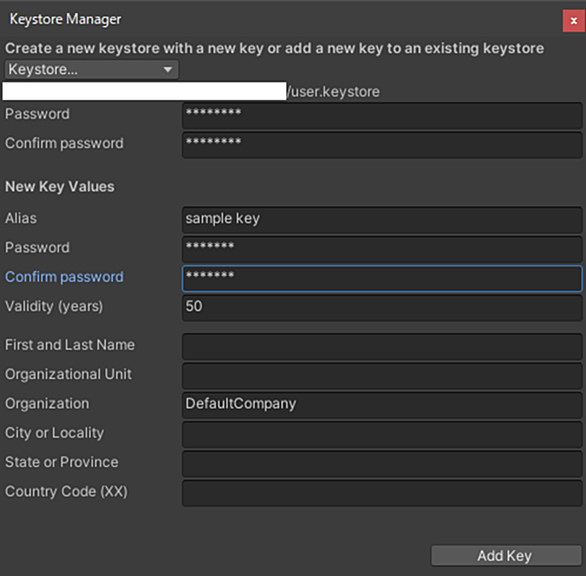This screenshot has height=576, width=586.
Task: Focus the Country Code (XX) field
Action: (382, 493)
